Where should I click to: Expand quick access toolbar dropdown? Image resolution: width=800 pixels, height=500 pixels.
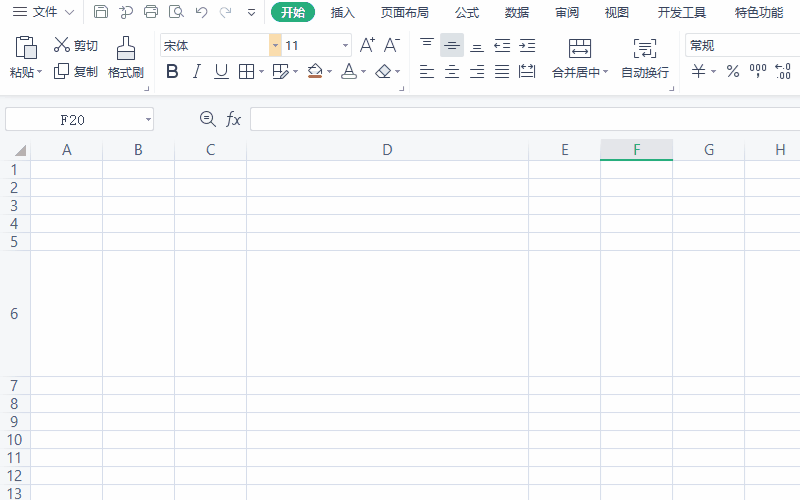[x=251, y=12]
